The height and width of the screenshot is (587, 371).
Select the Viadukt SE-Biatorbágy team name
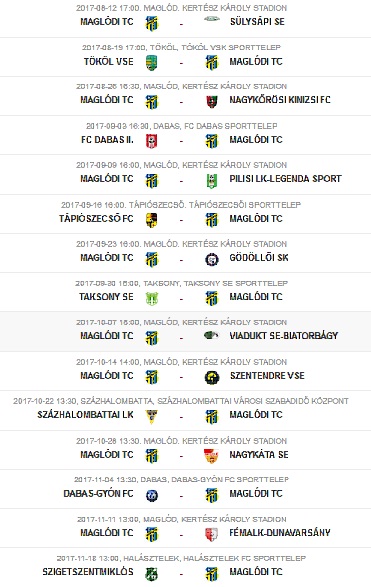[284, 335]
